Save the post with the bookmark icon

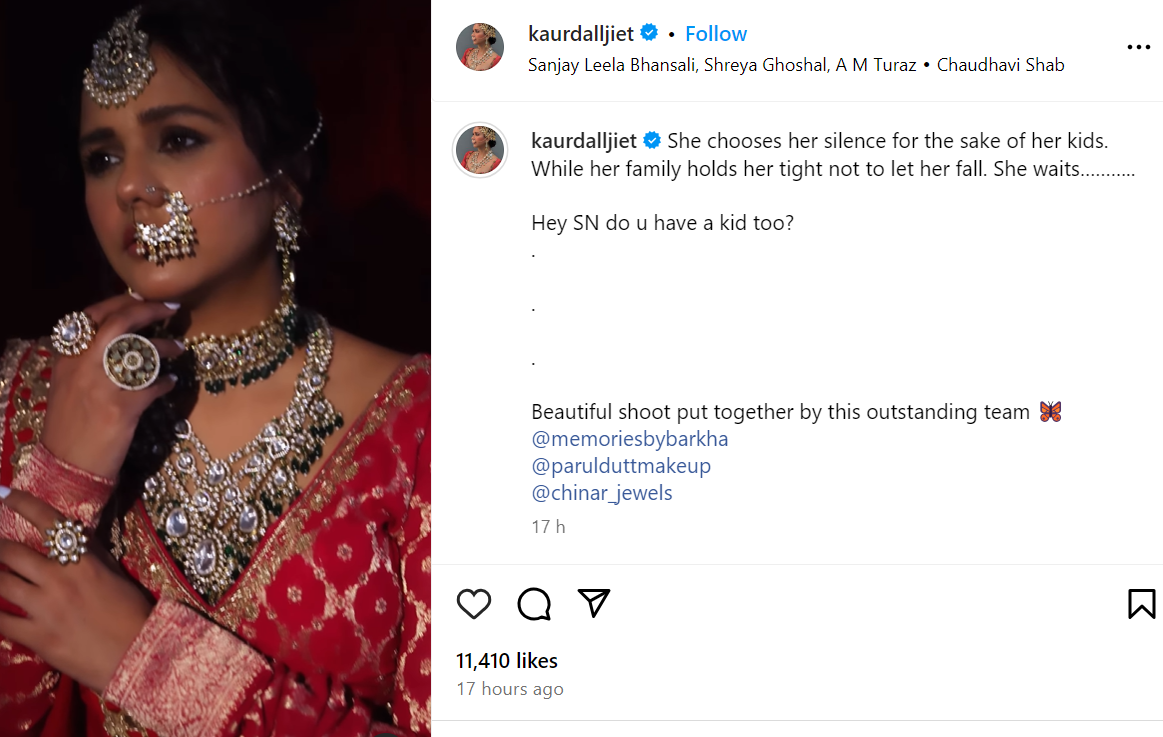point(1142,603)
